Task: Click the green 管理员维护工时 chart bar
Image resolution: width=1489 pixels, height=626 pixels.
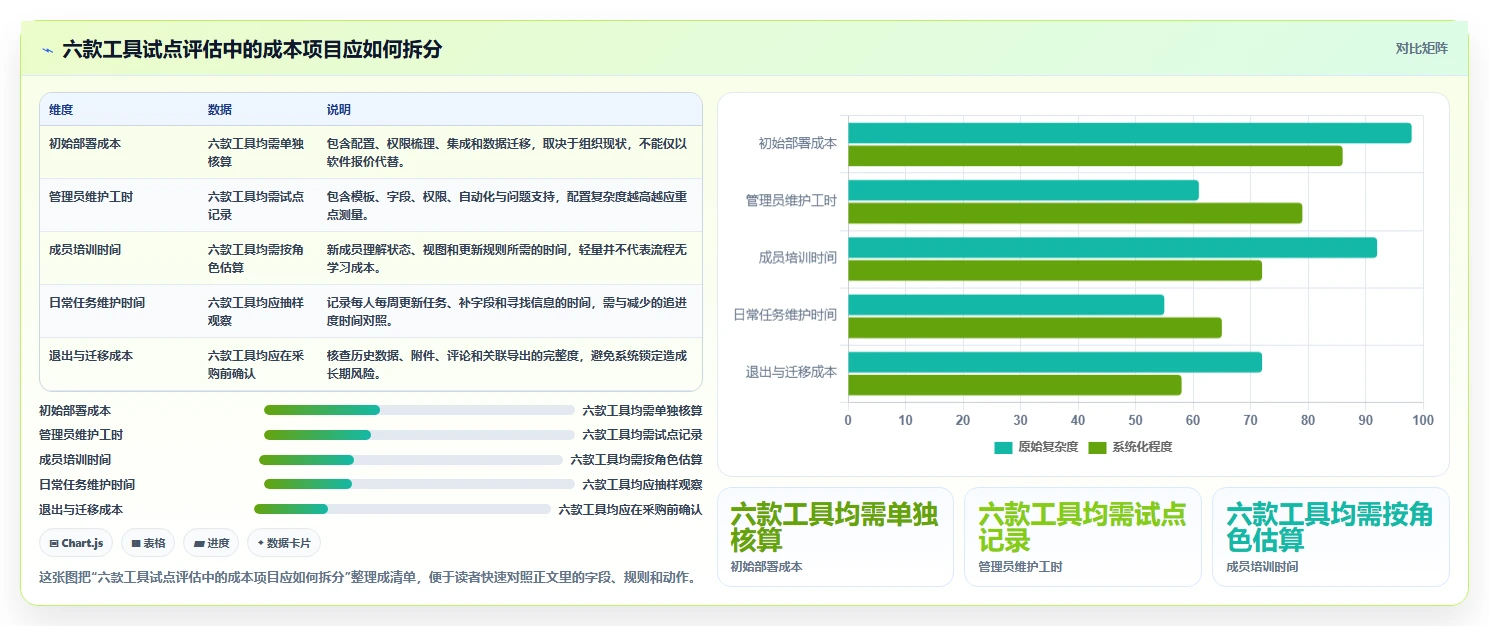Action: click(x=1075, y=213)
